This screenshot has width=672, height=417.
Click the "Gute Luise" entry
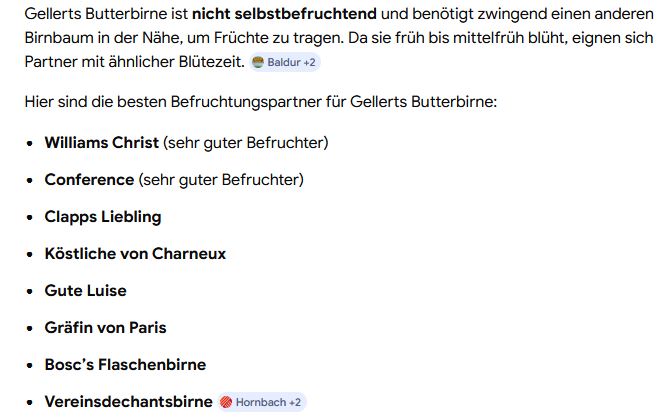(85, 290)
